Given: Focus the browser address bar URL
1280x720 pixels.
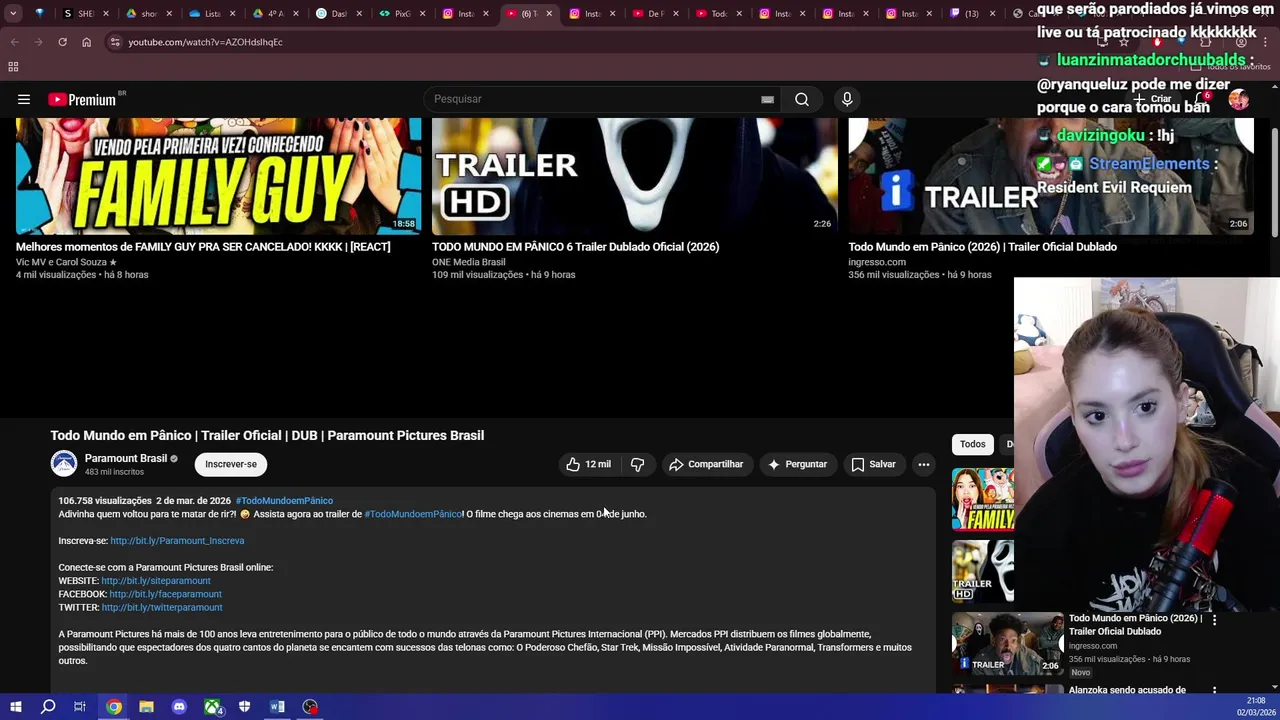Looking at the screenshot, I should tap(205, 42).
